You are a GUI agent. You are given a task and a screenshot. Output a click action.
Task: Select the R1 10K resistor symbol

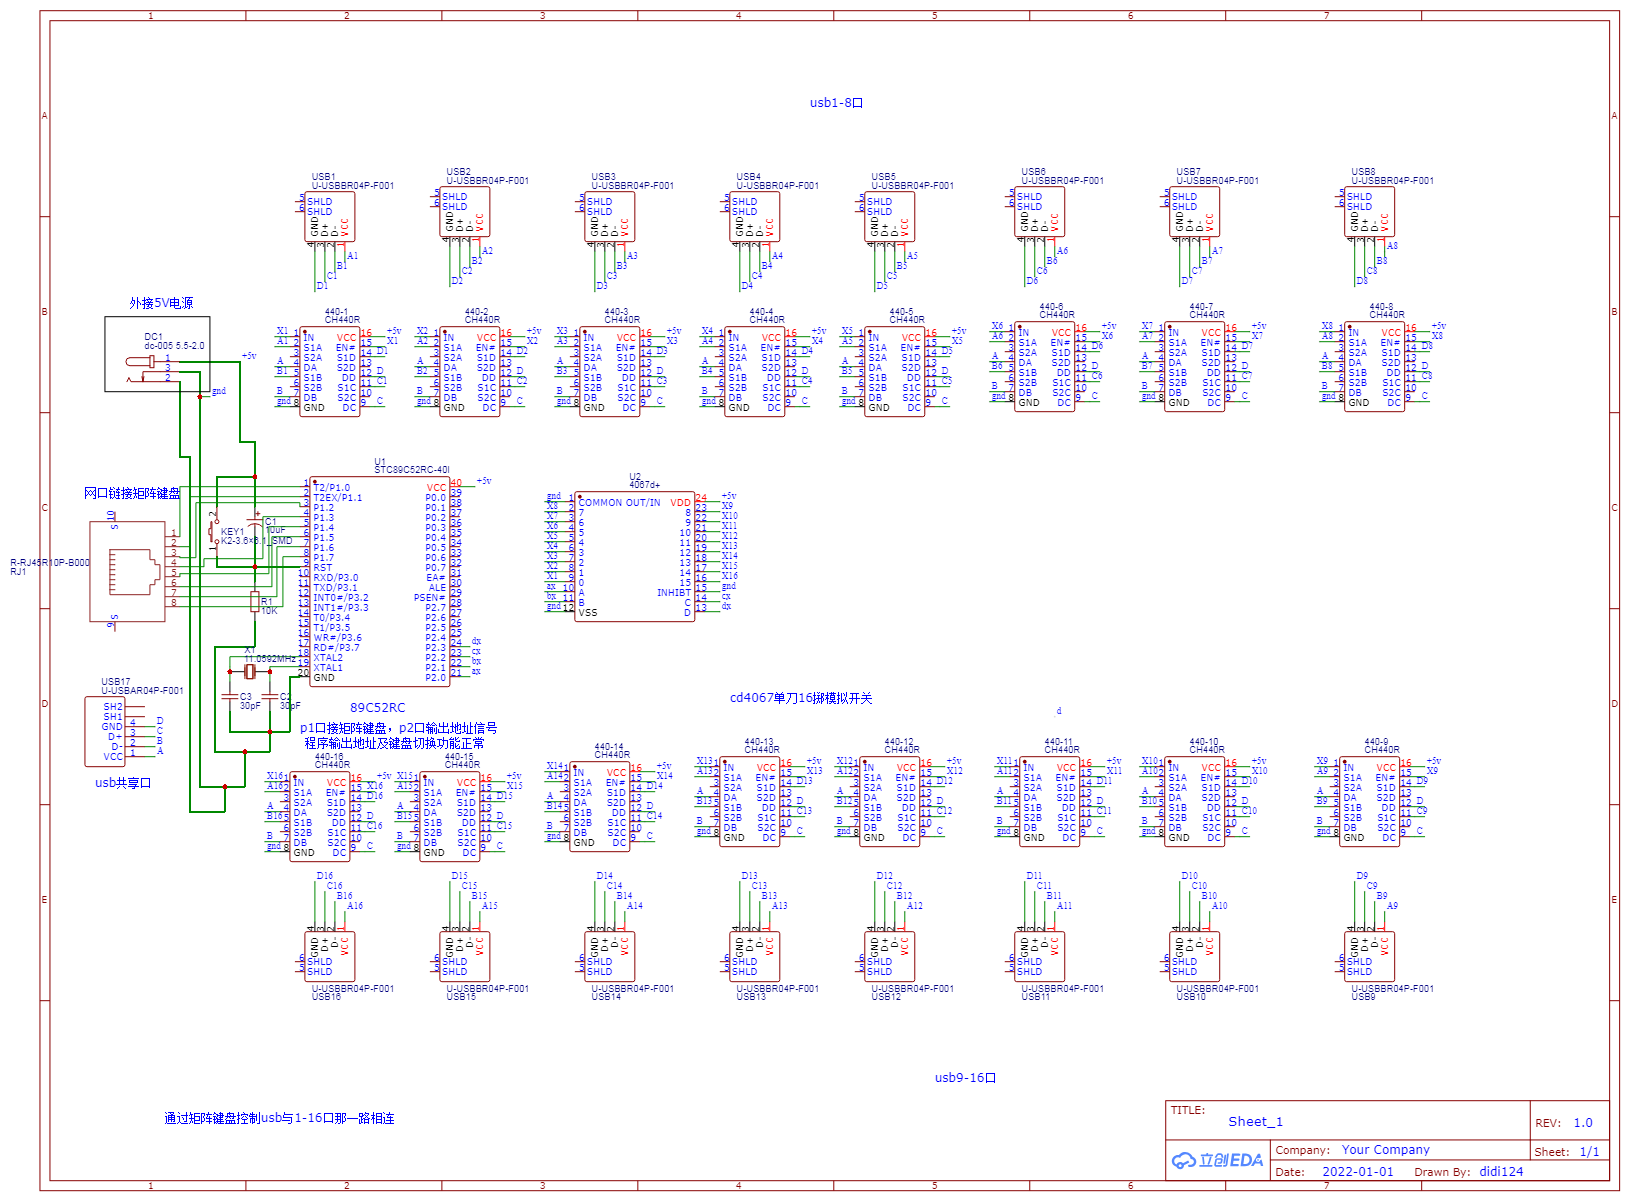click(255, 601)
